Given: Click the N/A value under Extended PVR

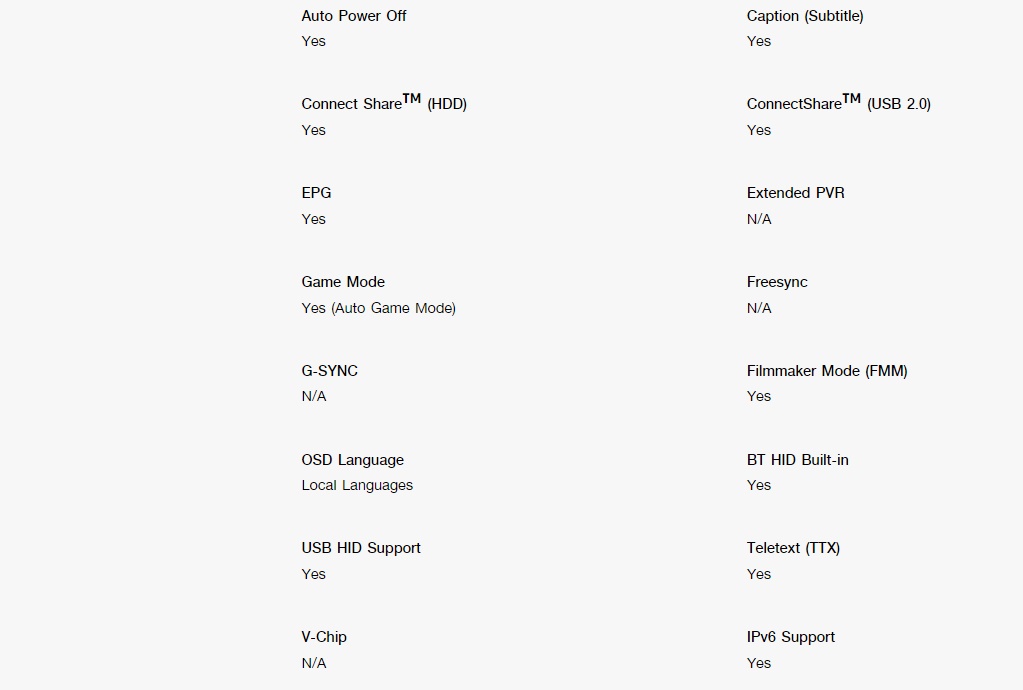Looking at the screenshot, I should coord(759,219).
